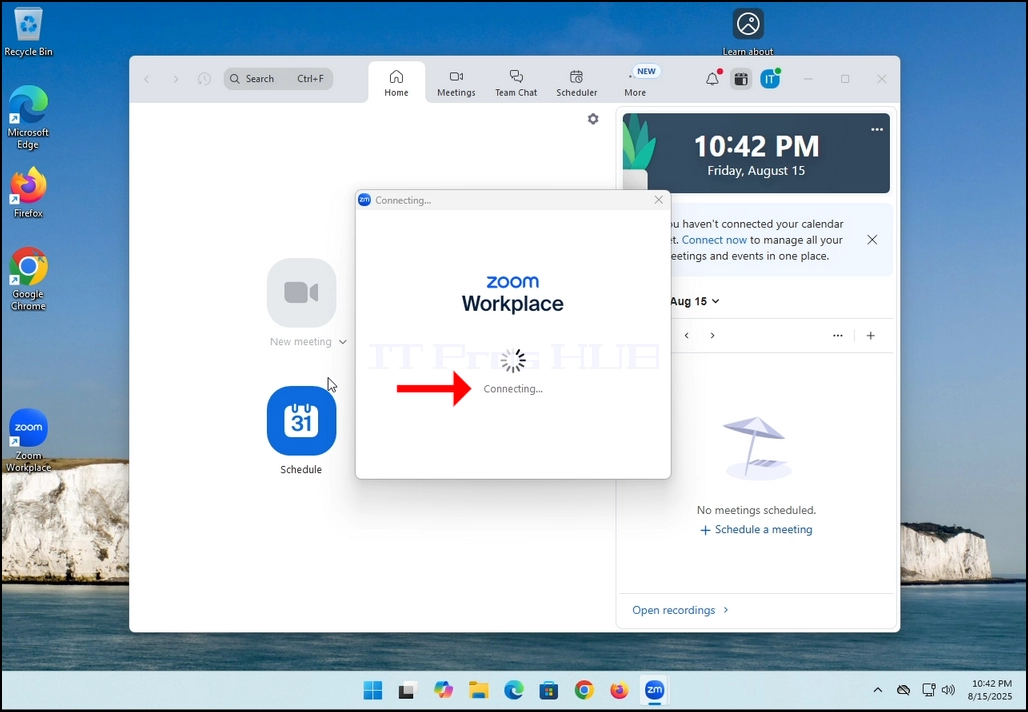Open the More menu tab

[x=635, y=83]
